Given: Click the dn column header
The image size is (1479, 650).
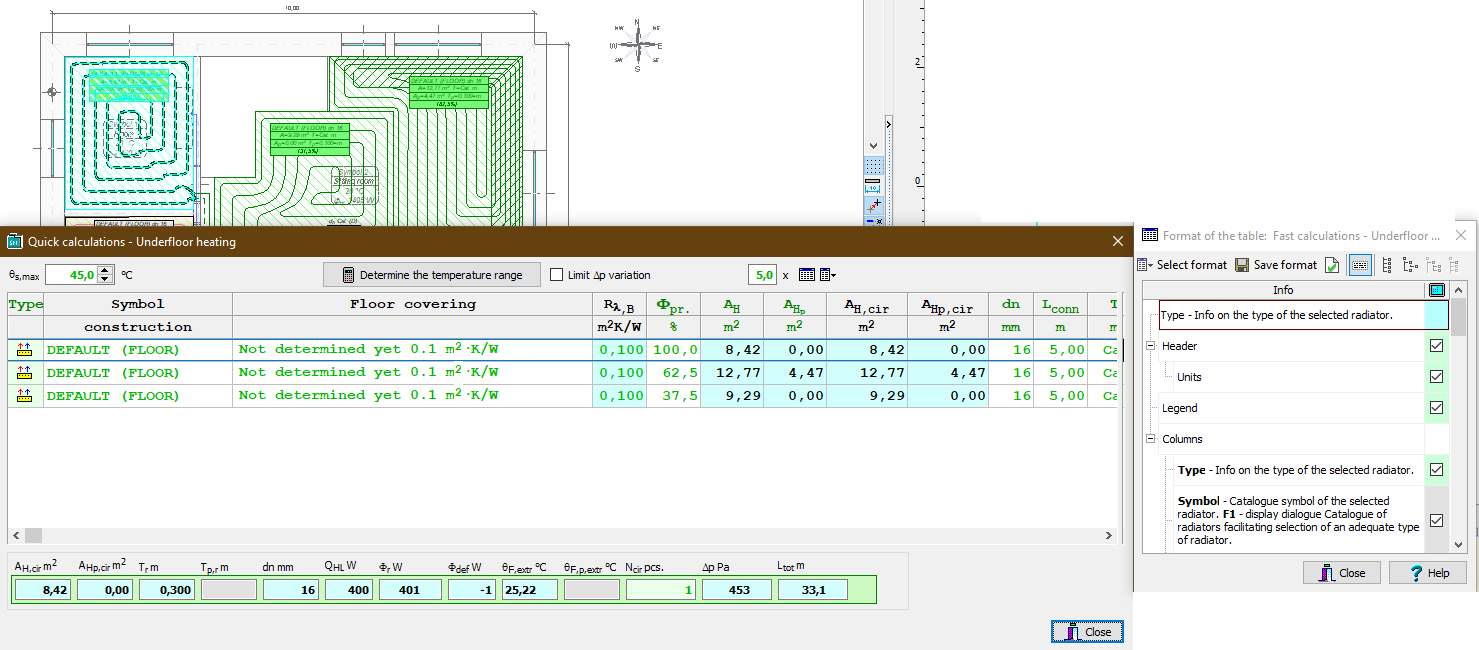Looking at the screenshot, I should click(x=1011, y=304).
